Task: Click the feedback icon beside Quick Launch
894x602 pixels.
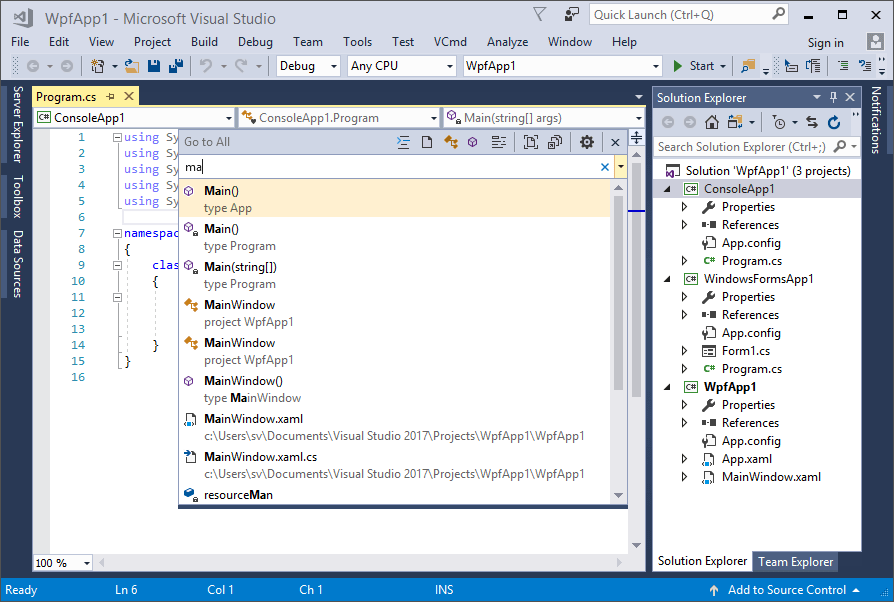Action: 571,15
